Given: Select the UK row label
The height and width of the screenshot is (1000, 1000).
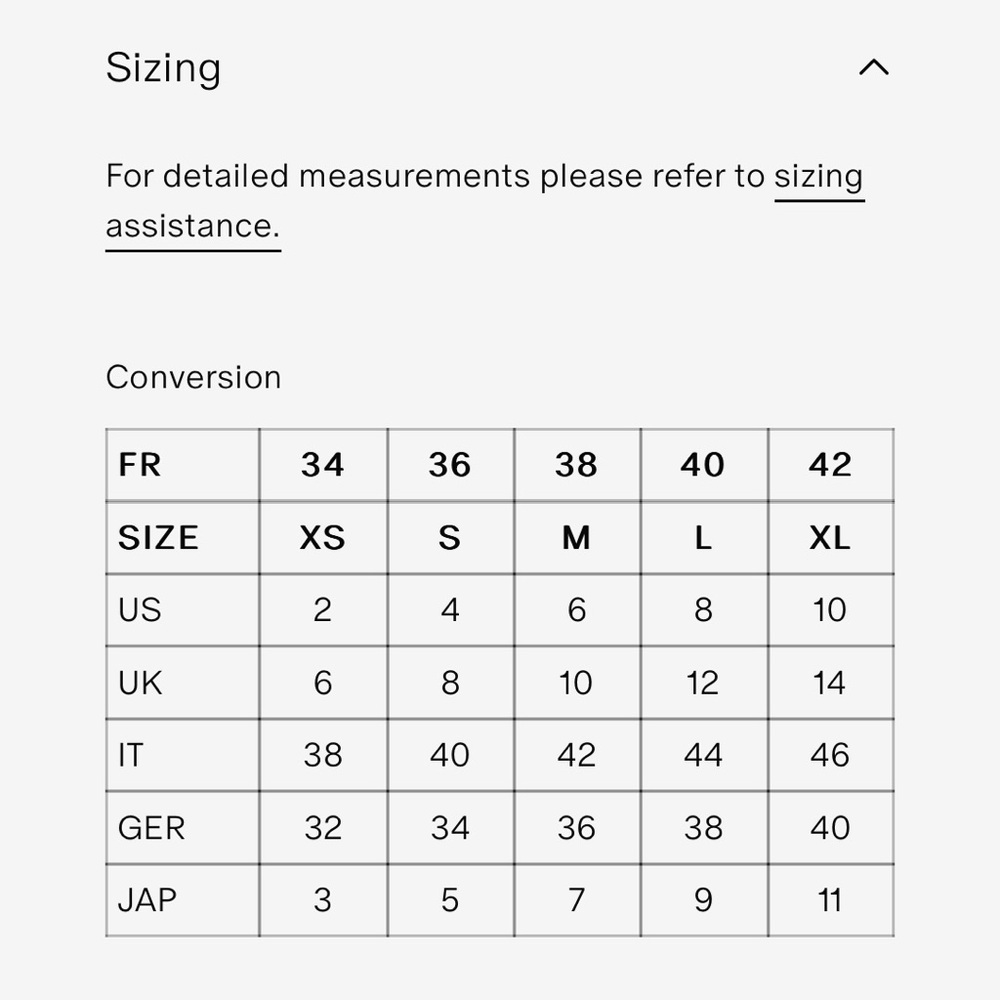Looking at the screenshot, I should tap(140, 683).
